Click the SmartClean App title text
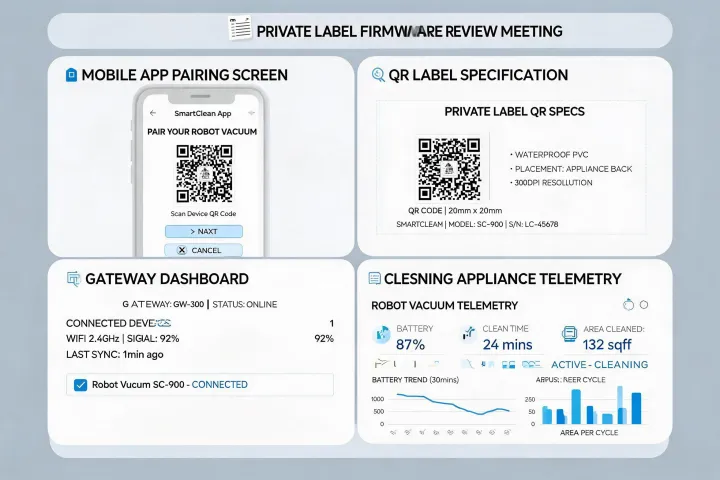Screen dimensions: 720x480 pos(202,113)
